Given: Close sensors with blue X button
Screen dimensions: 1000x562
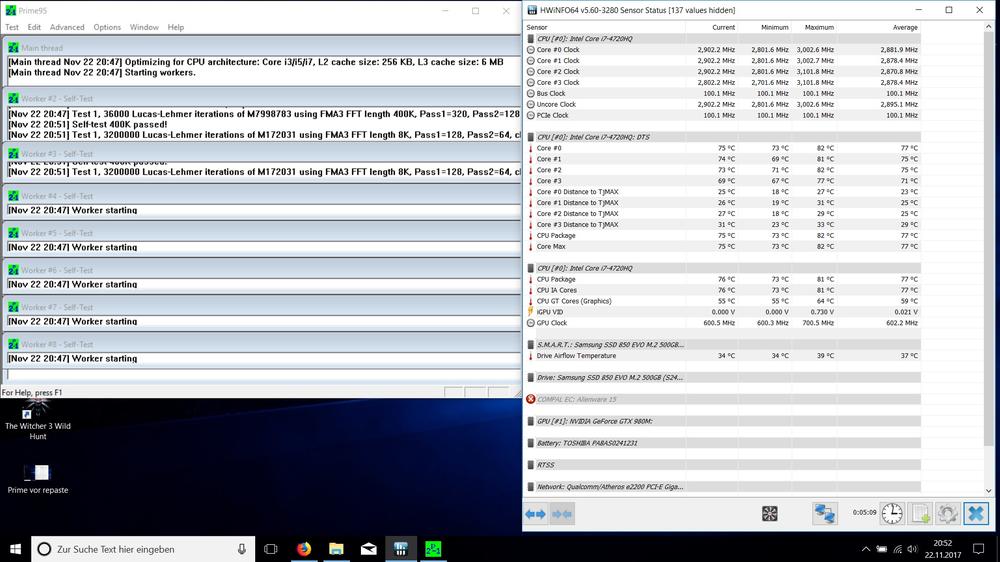Looking at the screenshot, I should 975,514.
